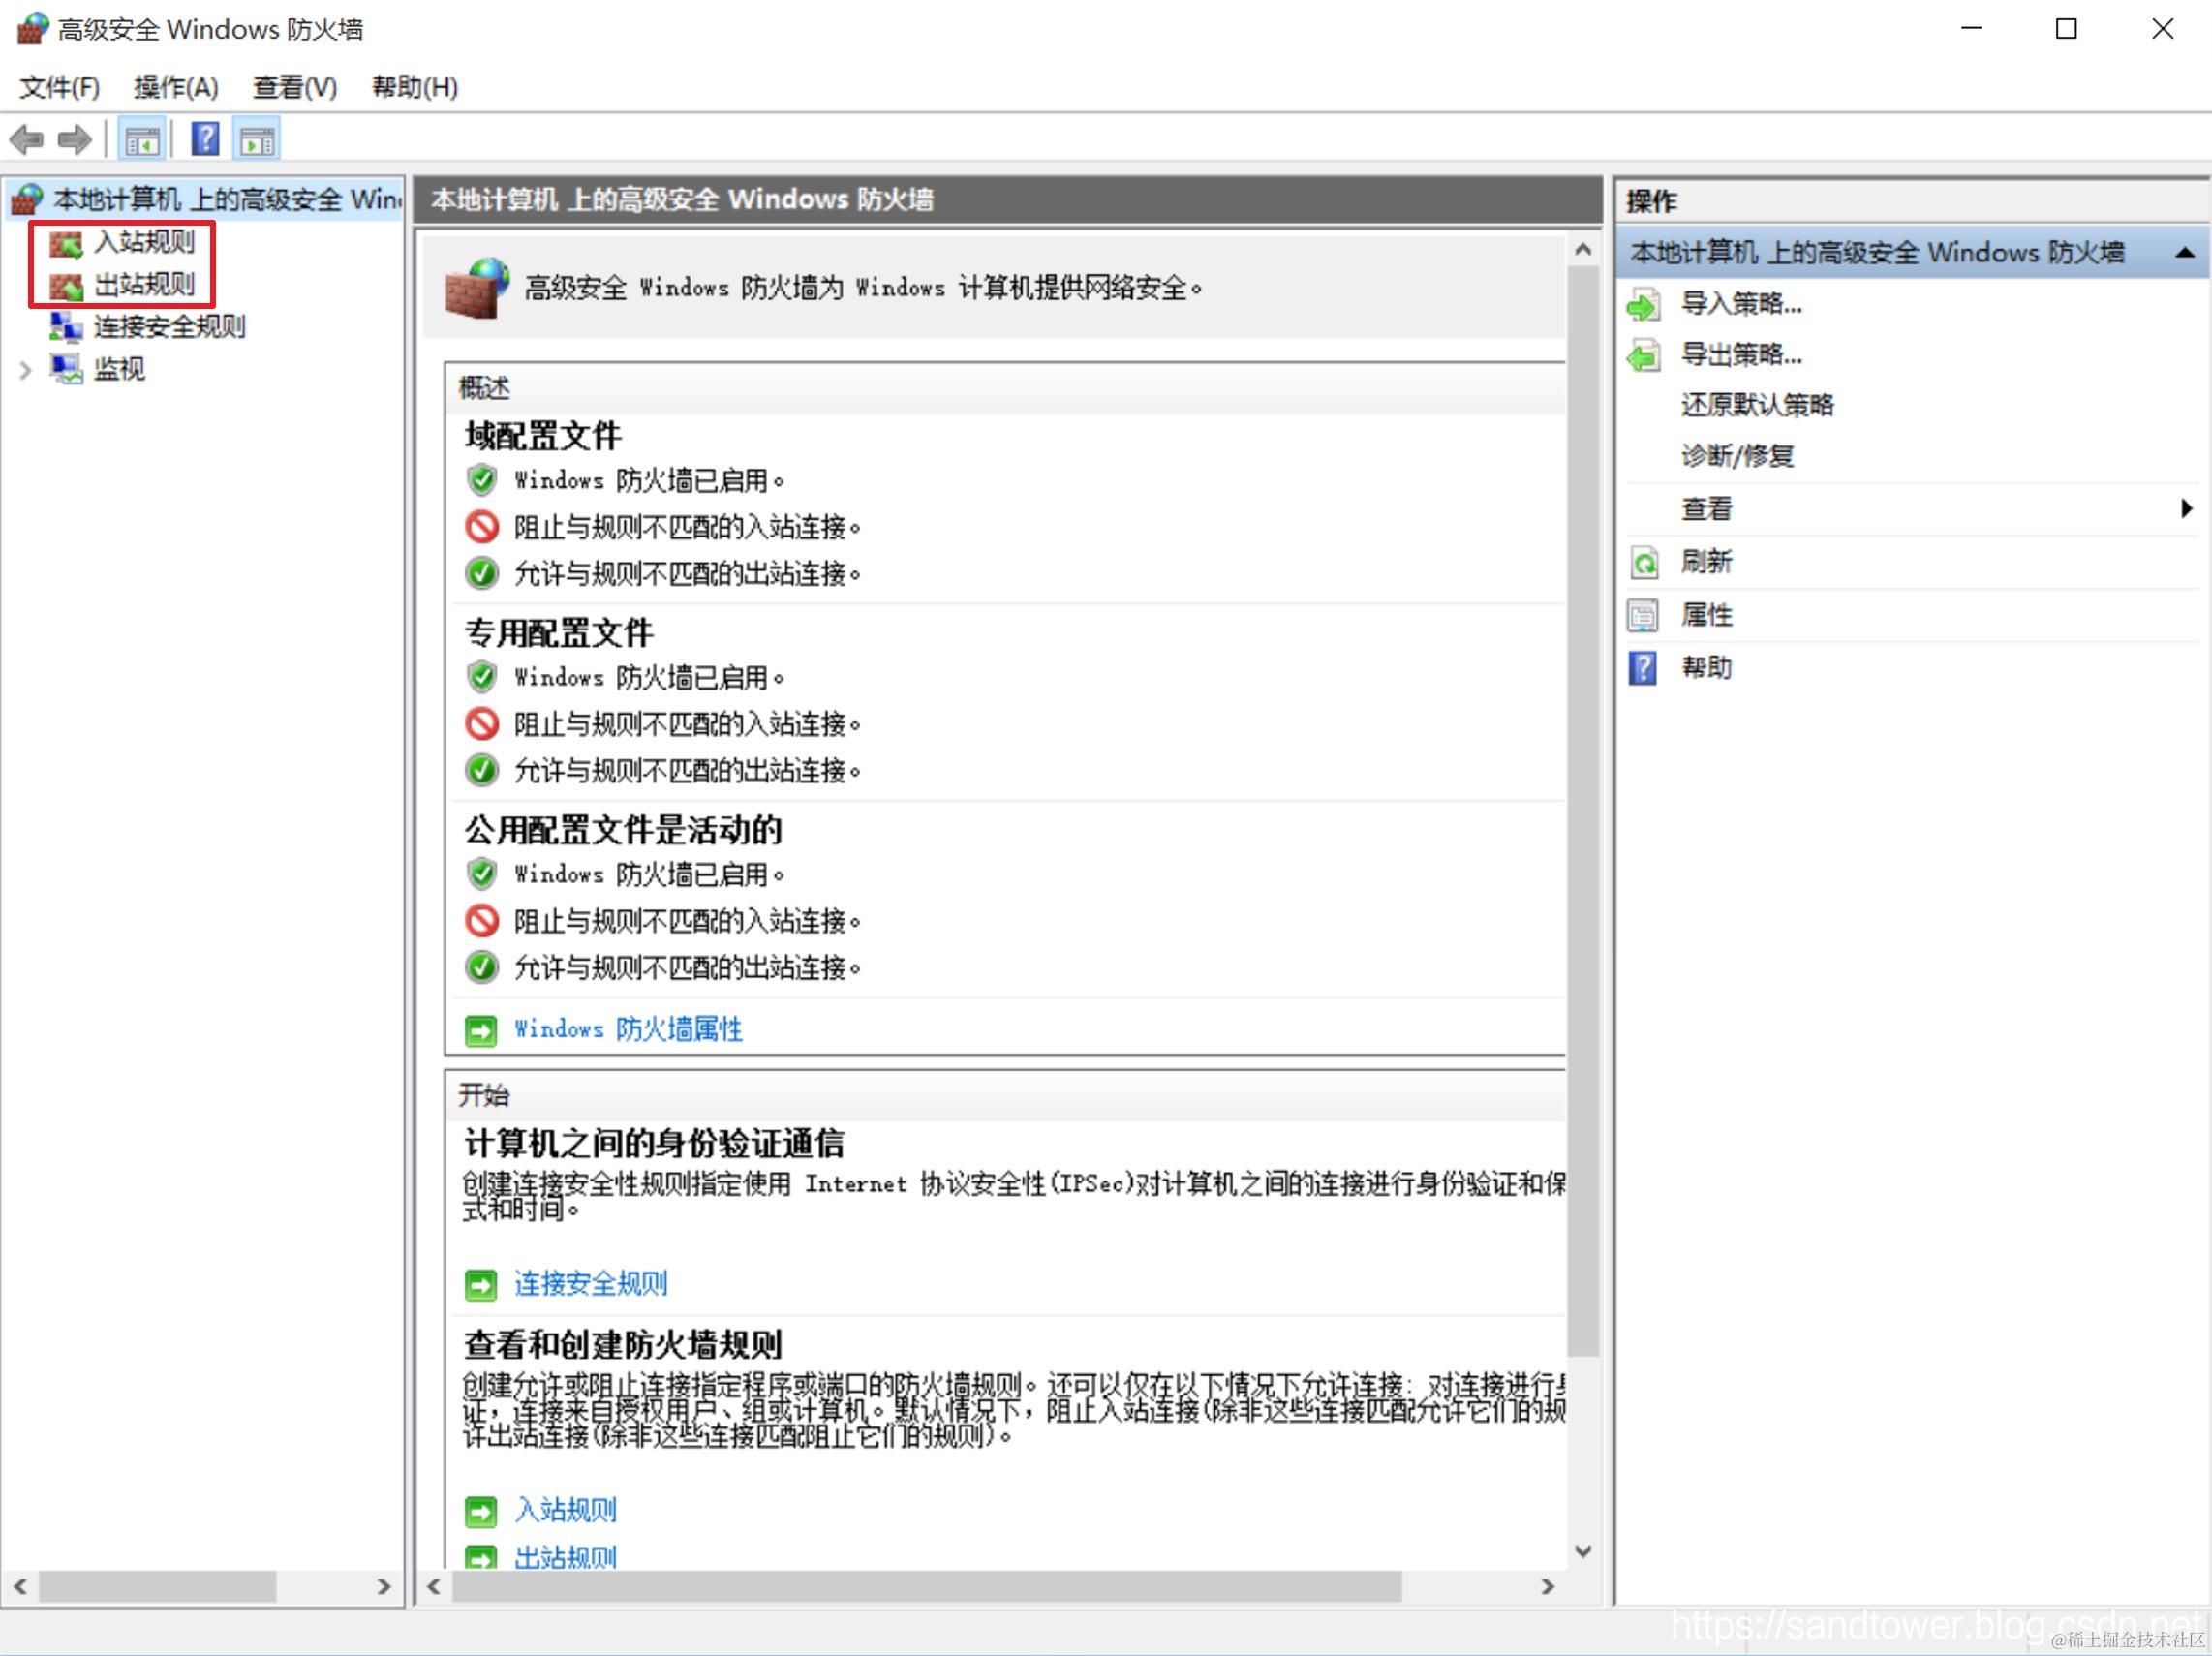
Task: Click the forward arrow toolbar icon
Action: pyautogui.click(x=74, y=139)
